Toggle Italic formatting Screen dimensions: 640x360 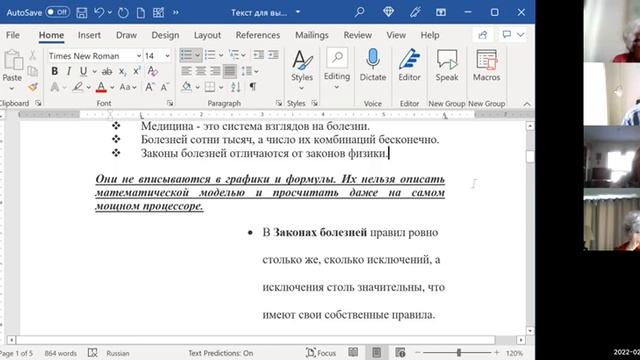click(x=69, y=71)
